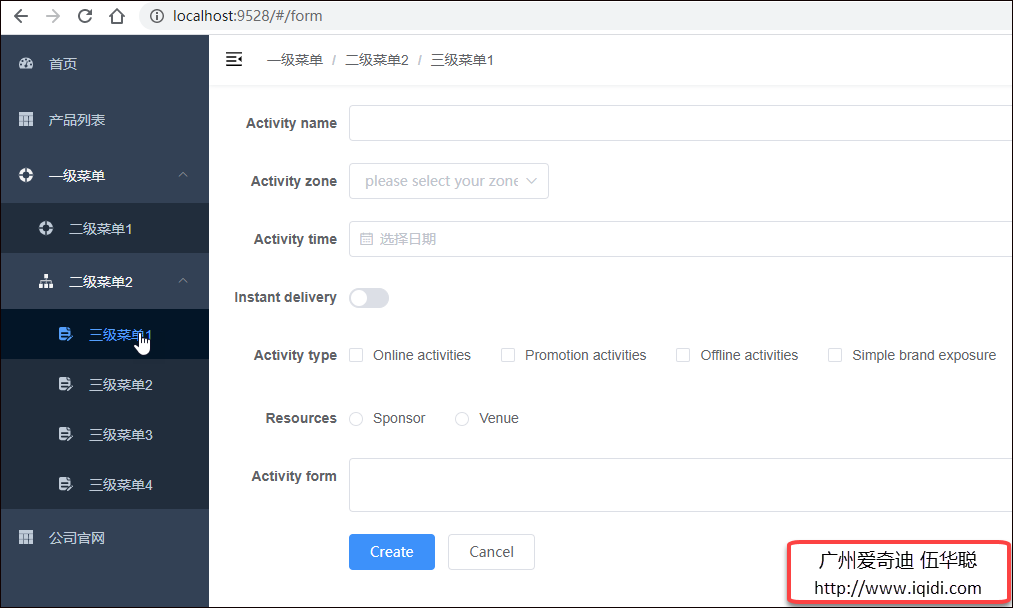Click the 二级菜单1 icon
This screenshot has width=1013, height=608.
point(46,228)
